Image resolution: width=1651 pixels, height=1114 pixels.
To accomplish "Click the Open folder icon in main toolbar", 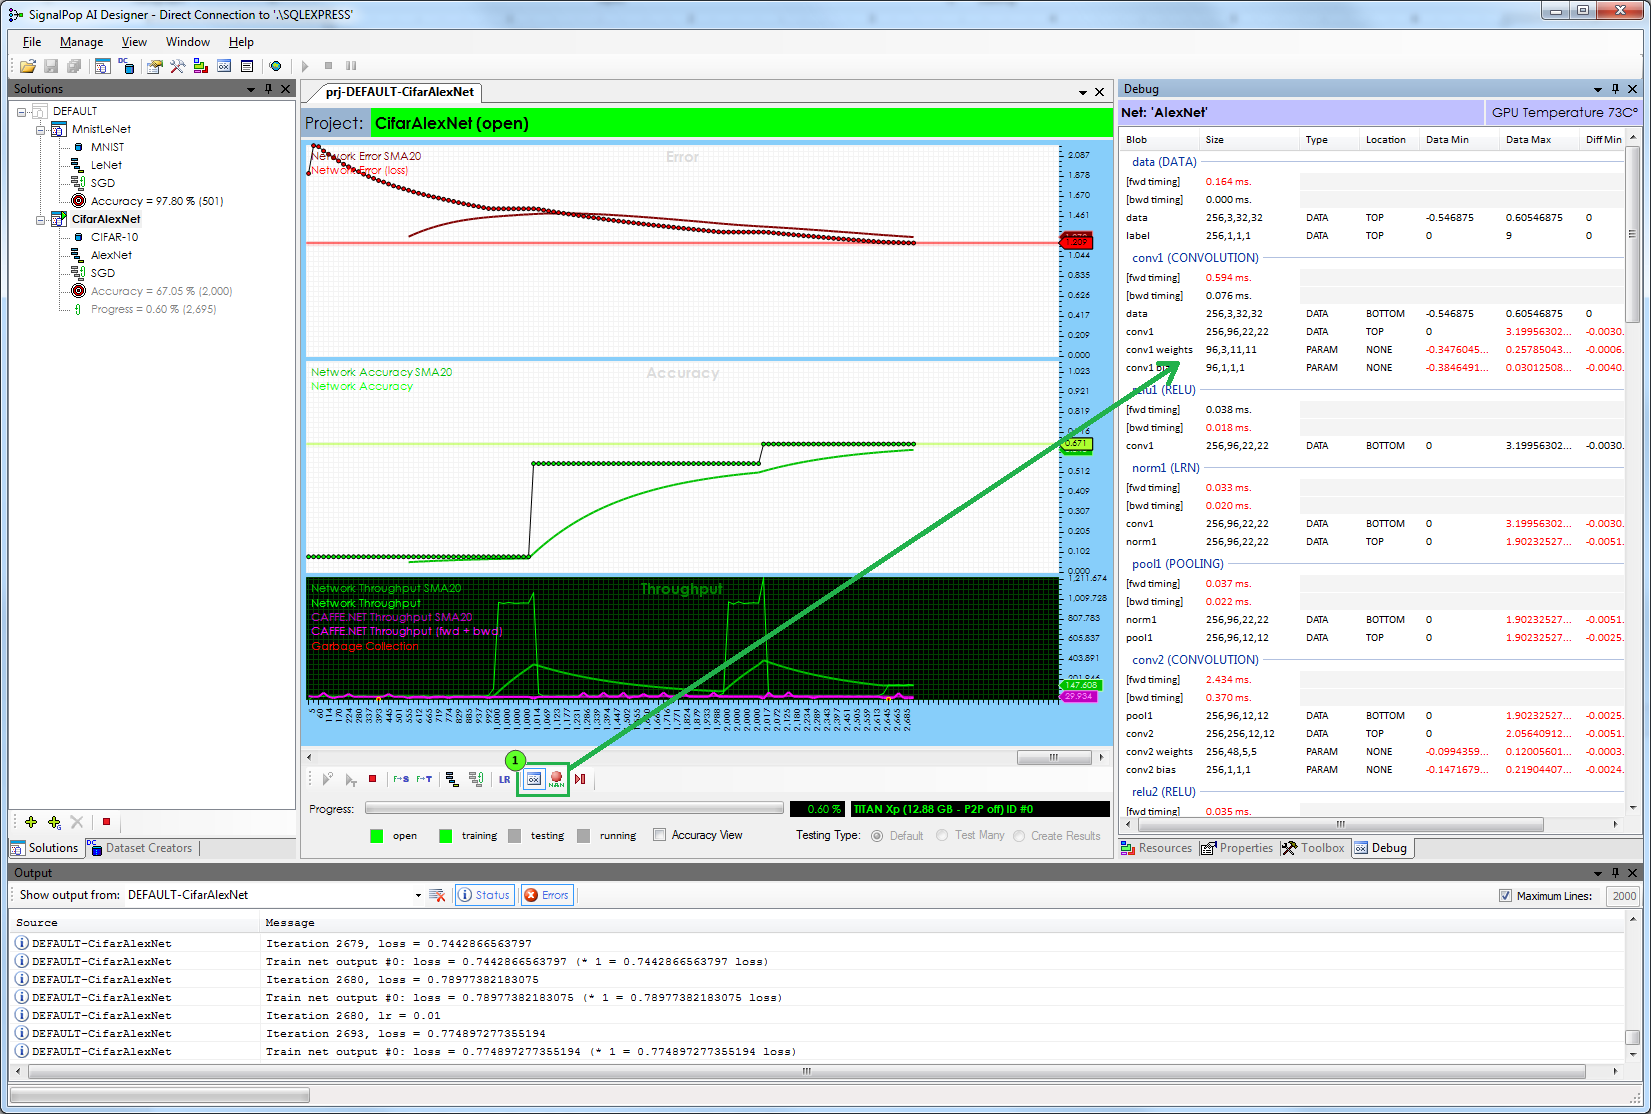I will coord(28,66).
